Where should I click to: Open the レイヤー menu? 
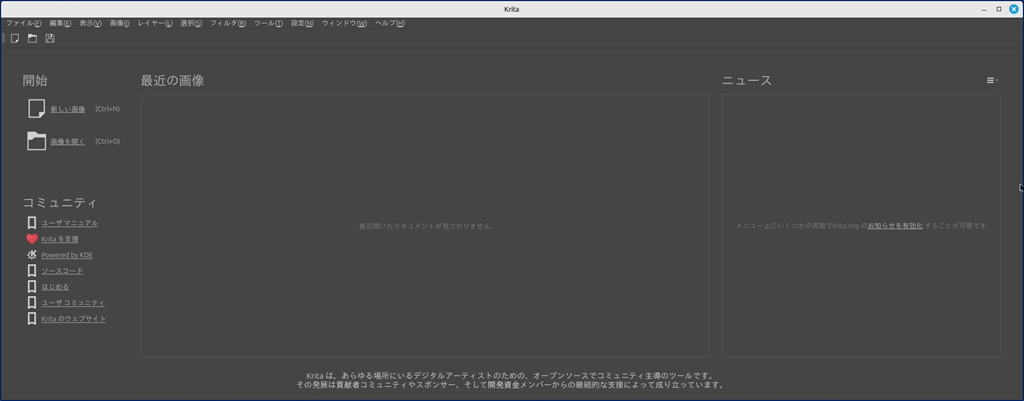click(155, 23)
